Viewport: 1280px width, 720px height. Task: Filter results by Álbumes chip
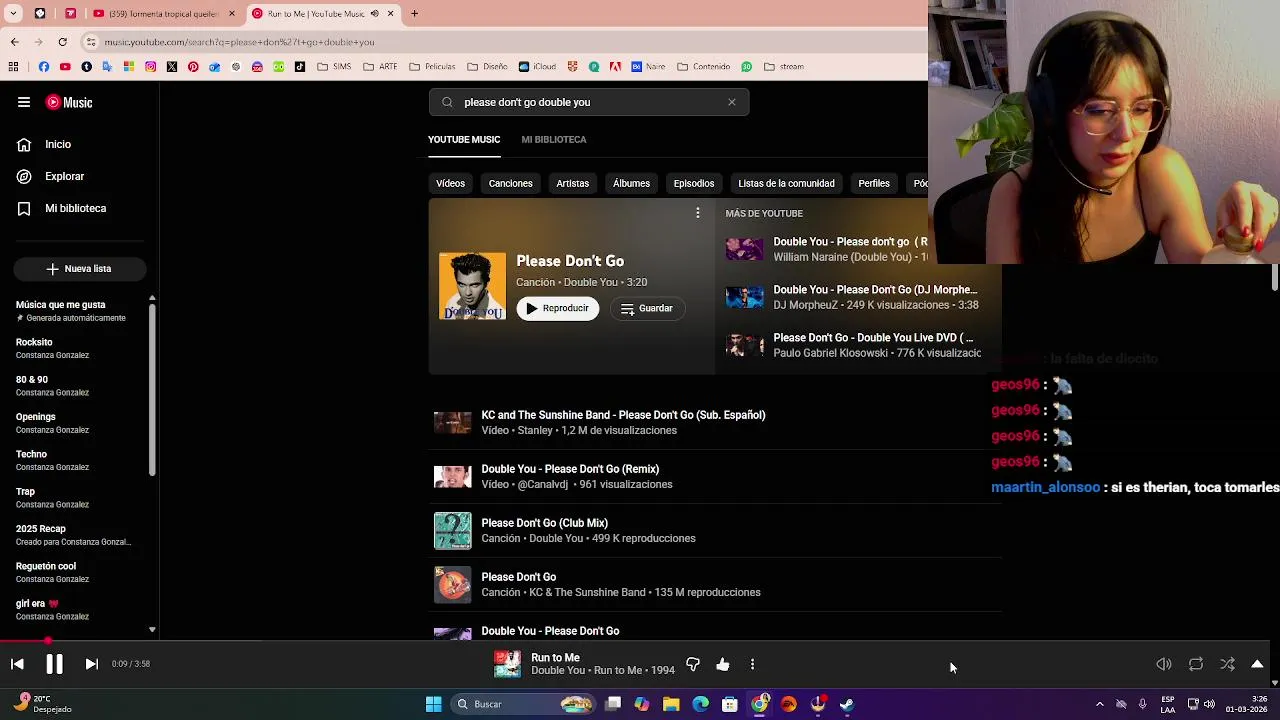[631, 183]
